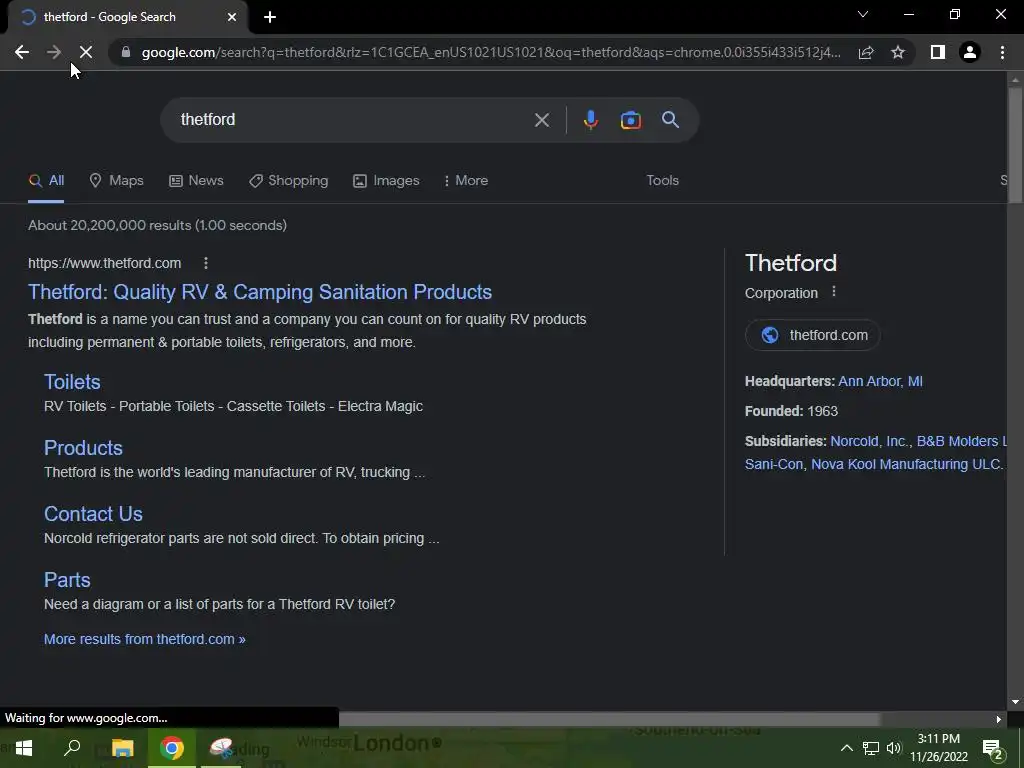Viewport: 1024px width, 768px height.
Task: Visit thetford.com from knowledge panel
Action: pyautogui.click(x=813, y=335)
